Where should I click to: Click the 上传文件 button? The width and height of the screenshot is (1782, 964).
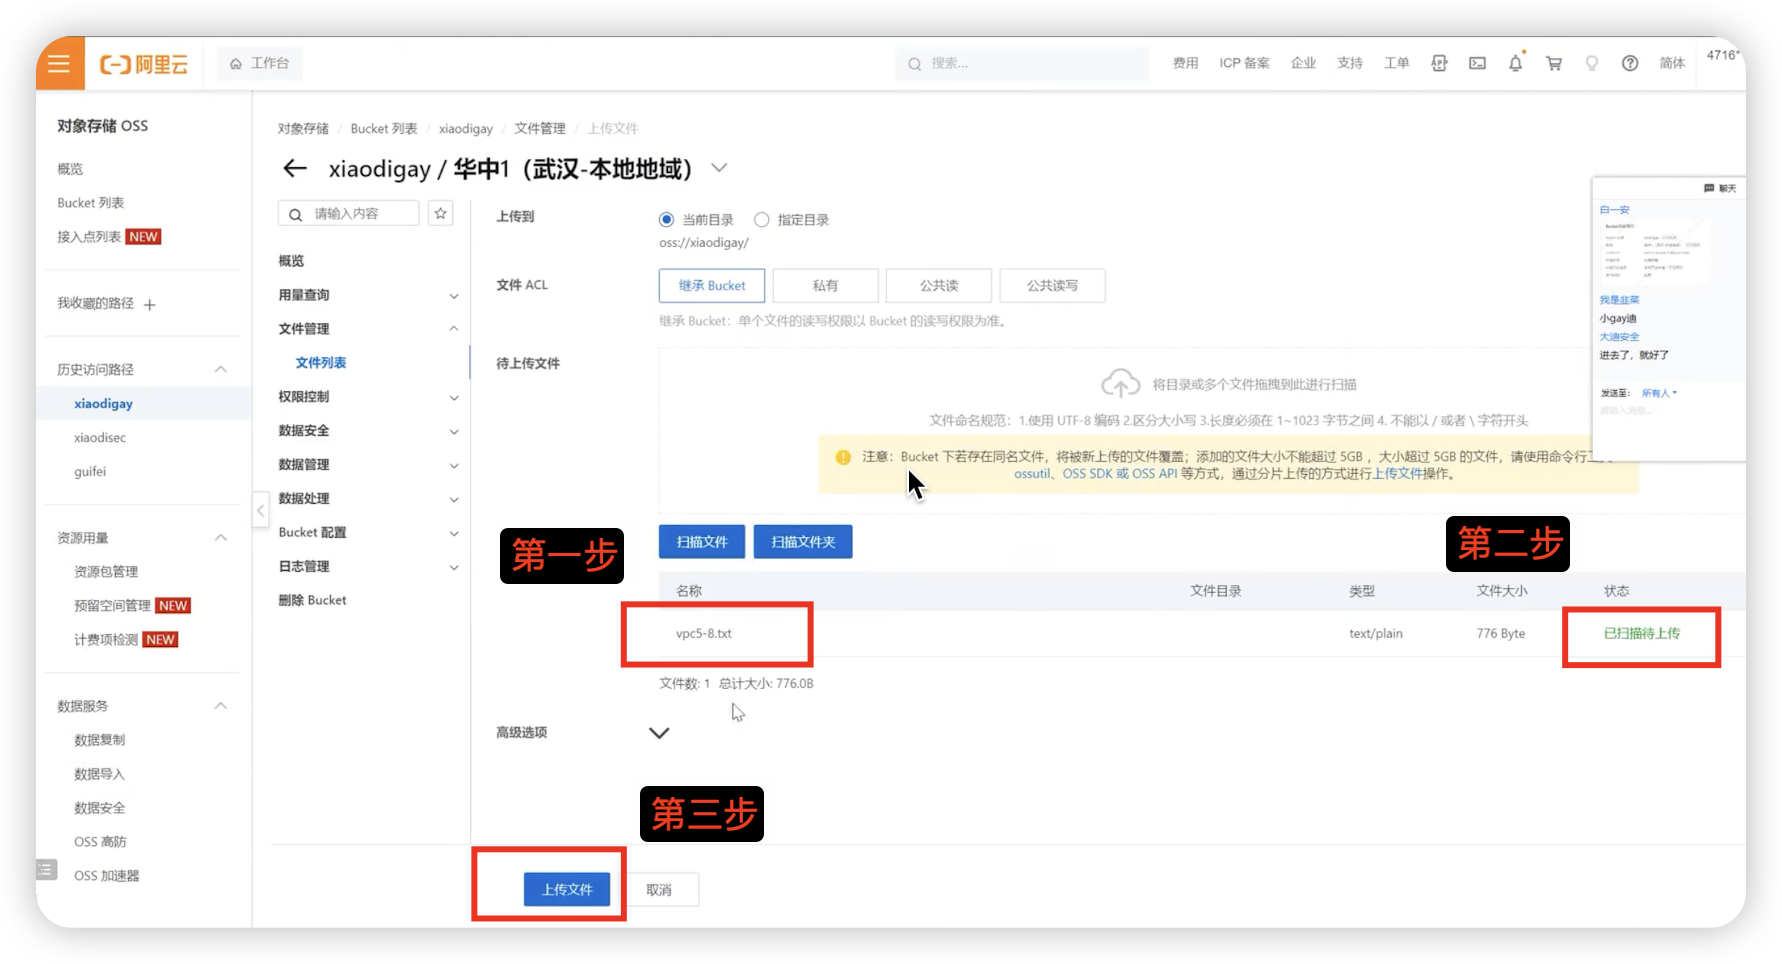point(567,889)
